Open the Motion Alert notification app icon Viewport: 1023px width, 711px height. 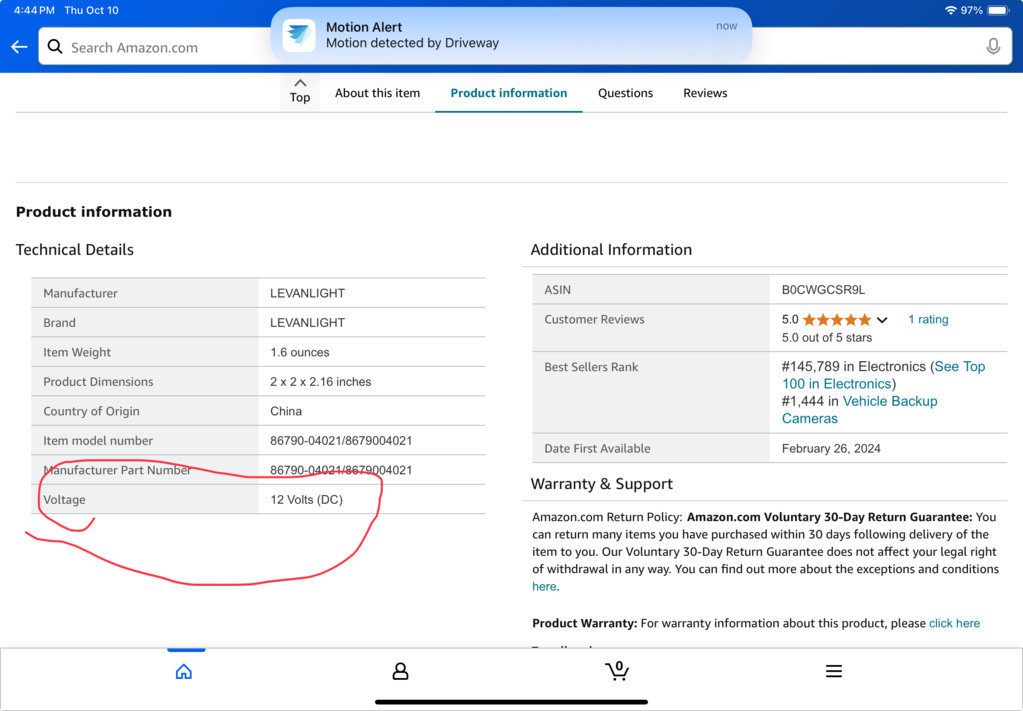pyautogui.click(x=299, y=35)
